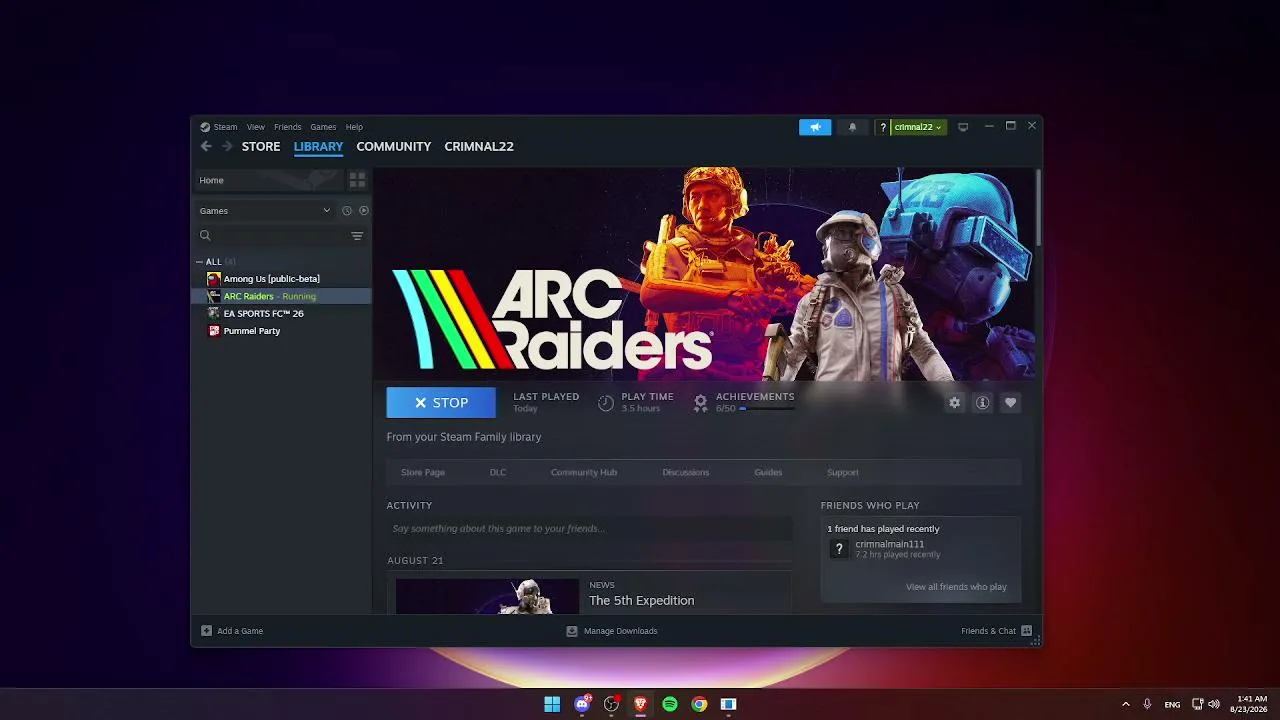
Task: Open the Windows Start menu
Action: coord(552,704)
